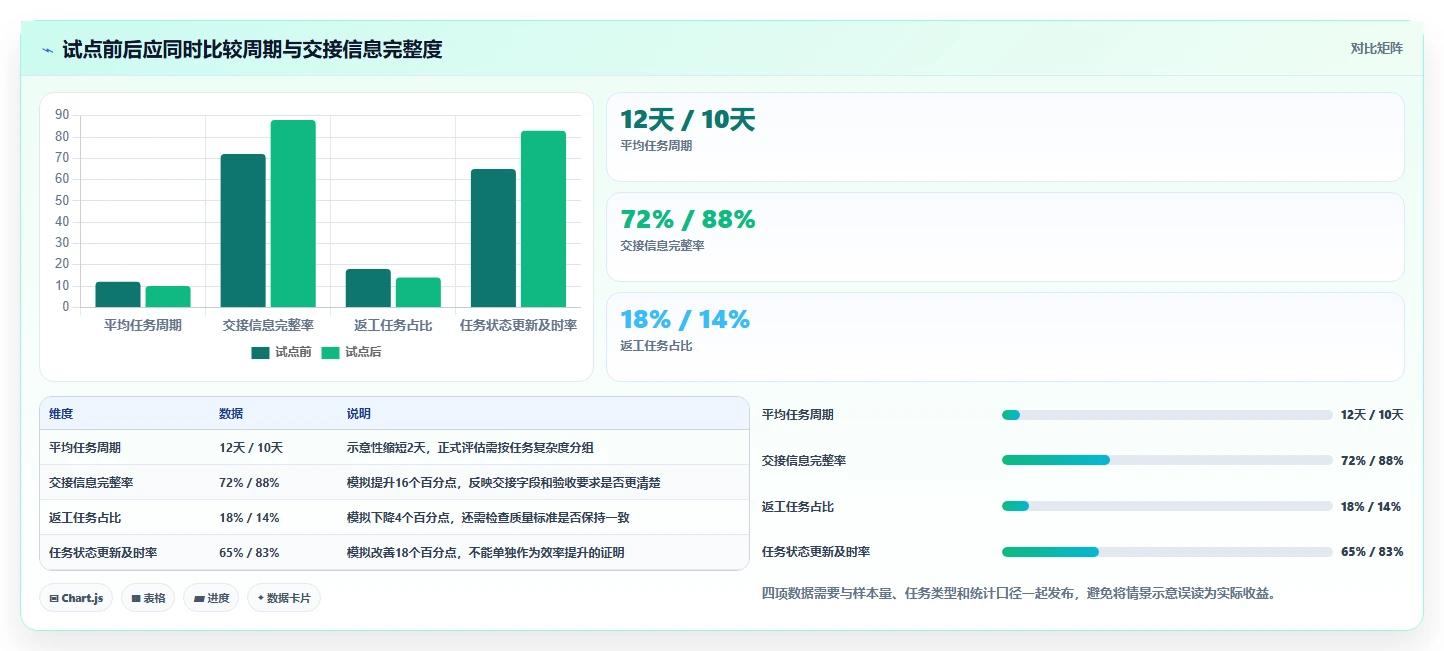Click the 试点前 bar for 返工任务占比

(368, 288)
